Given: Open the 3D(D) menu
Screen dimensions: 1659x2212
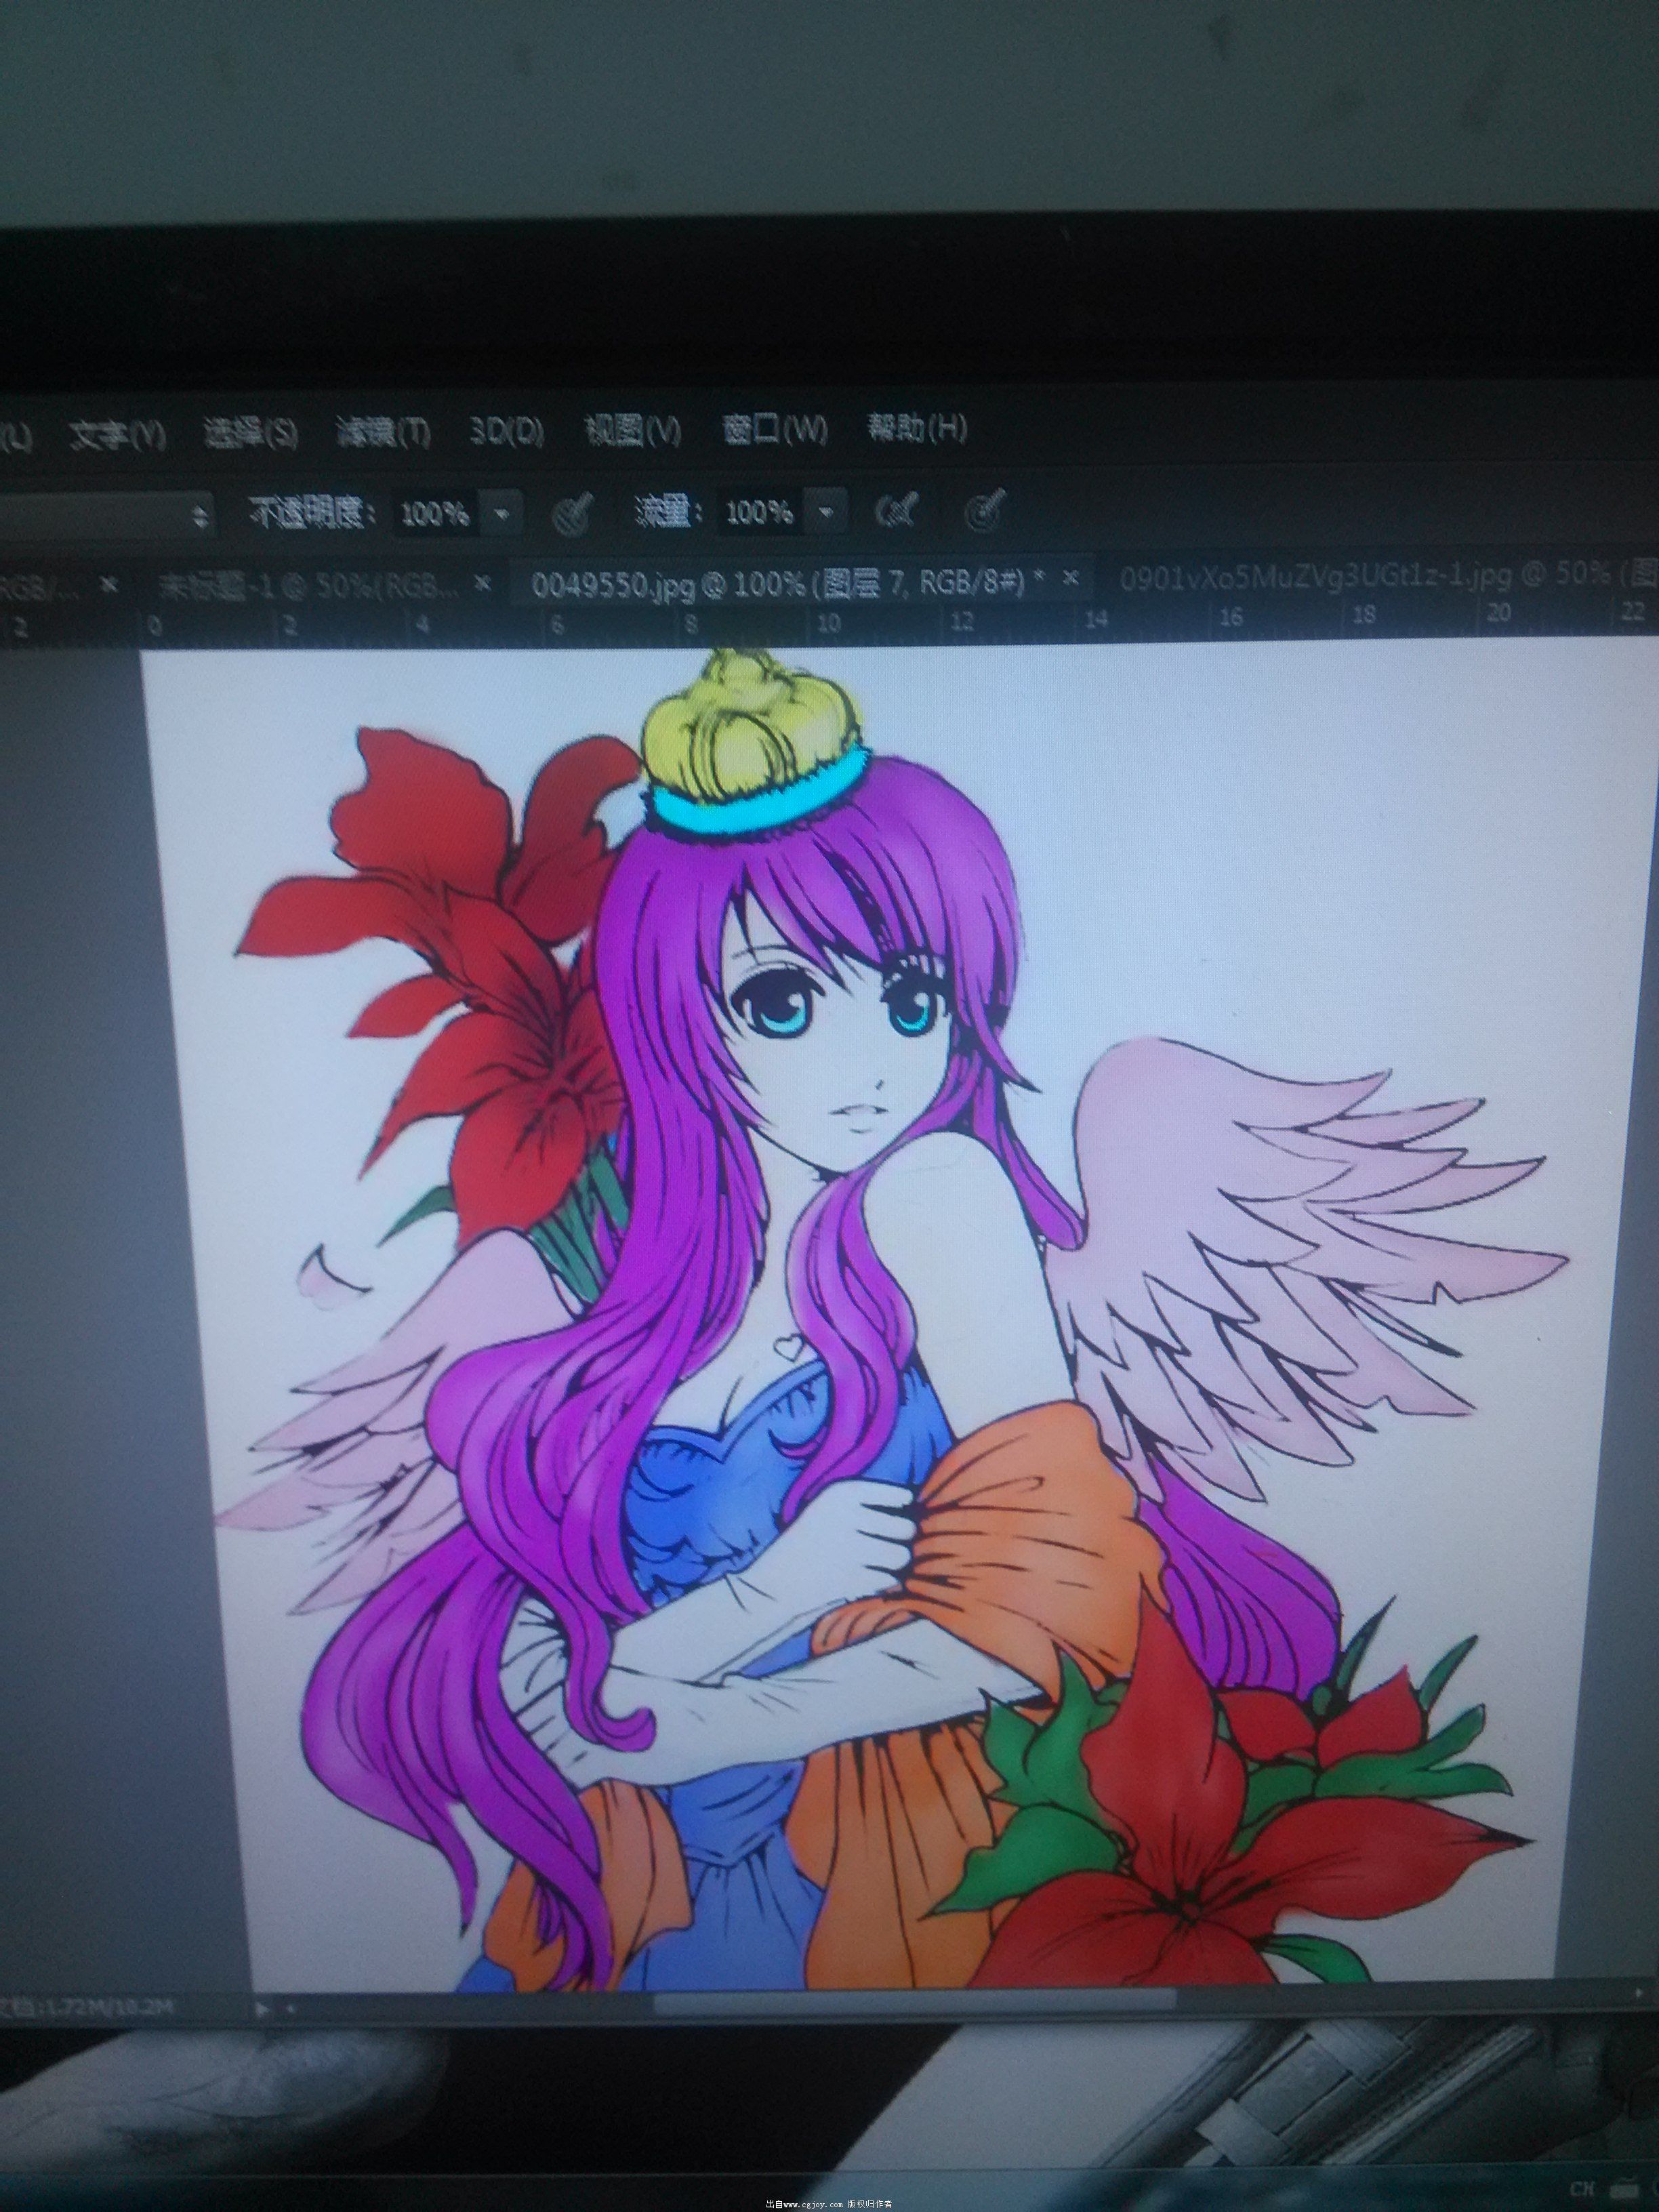Looking at the screenshot, I should tap(507, 431).
